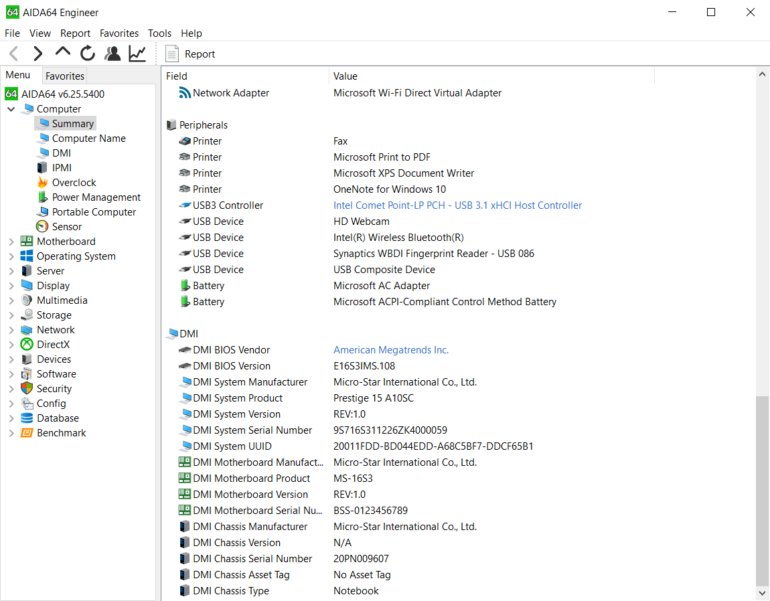Open the Tools menu
The width and height of the screenshot is (770, 601).
point(160,33)
